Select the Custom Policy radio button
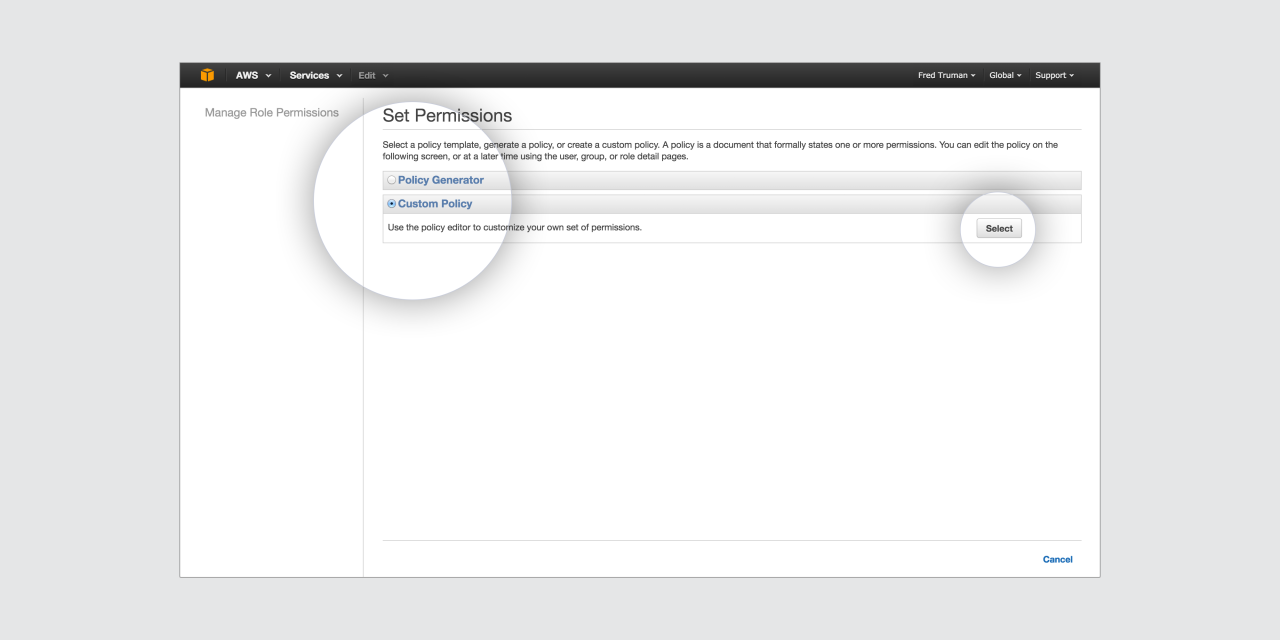 pos(392,204)
